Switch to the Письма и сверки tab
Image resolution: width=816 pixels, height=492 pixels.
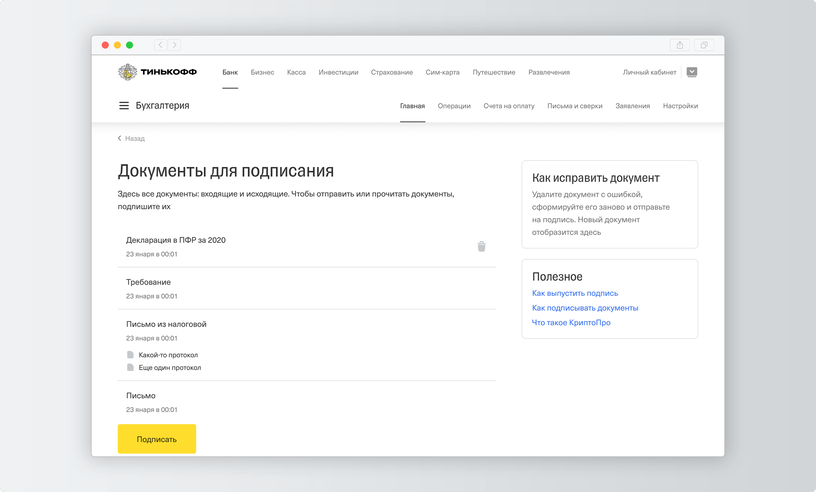tap(575, 106)
